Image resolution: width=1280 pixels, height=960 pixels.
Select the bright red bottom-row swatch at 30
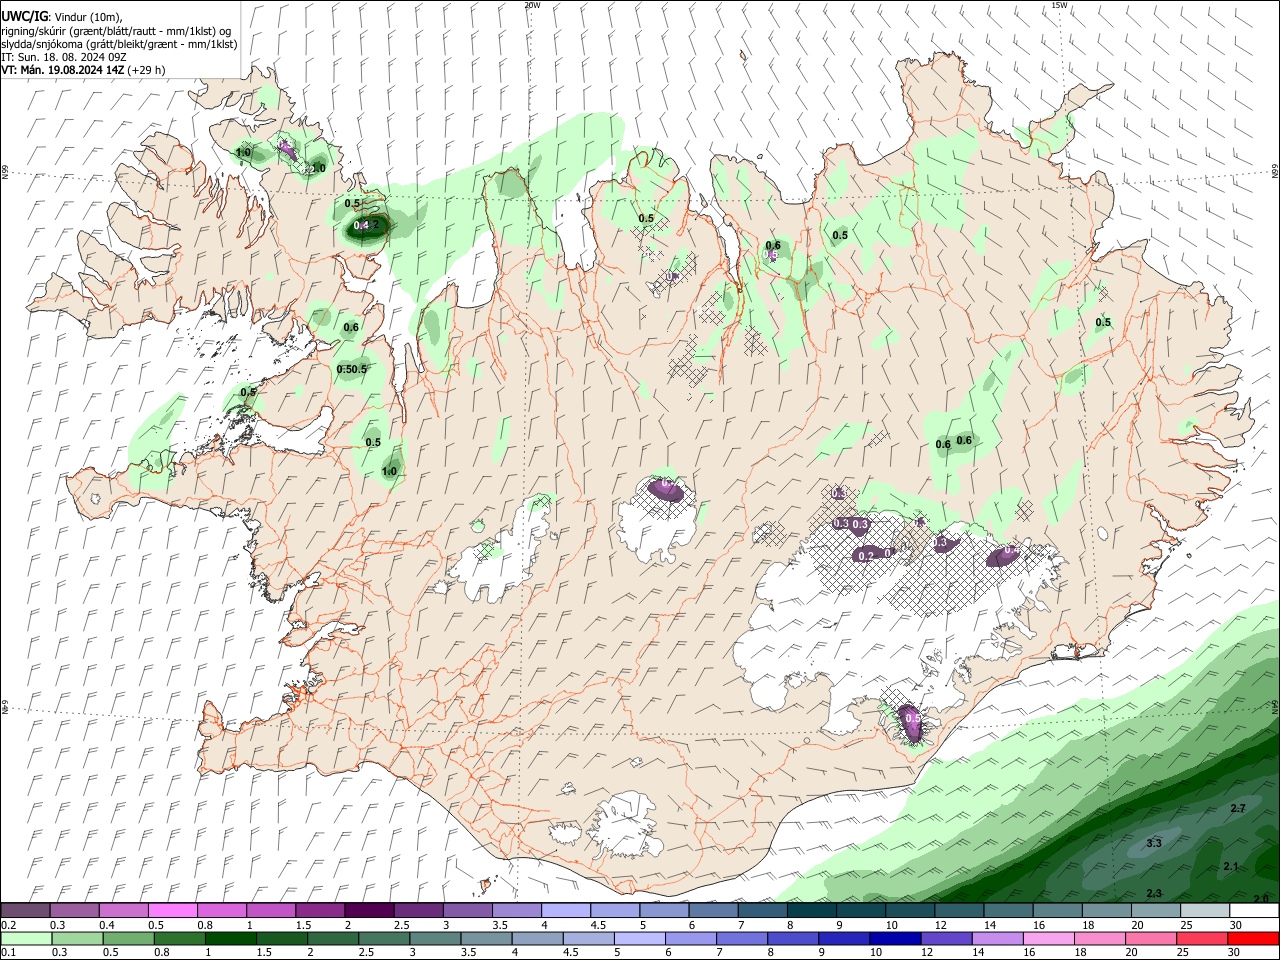[x=1253, y=939]
